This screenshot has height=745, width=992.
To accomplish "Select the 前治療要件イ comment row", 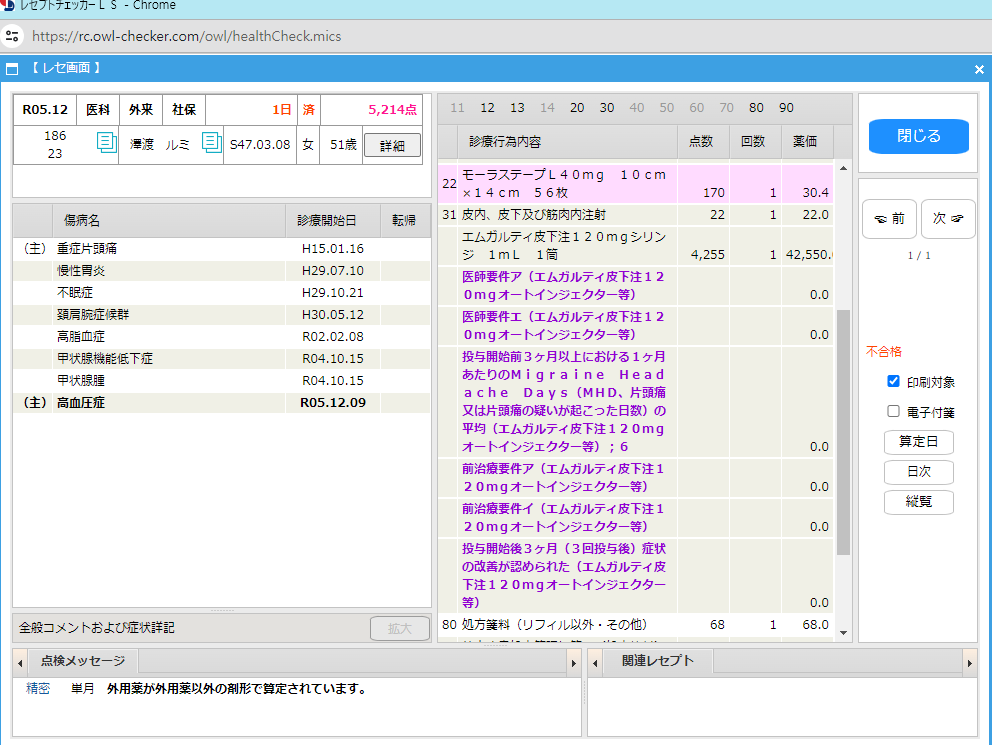I will 636,518.
